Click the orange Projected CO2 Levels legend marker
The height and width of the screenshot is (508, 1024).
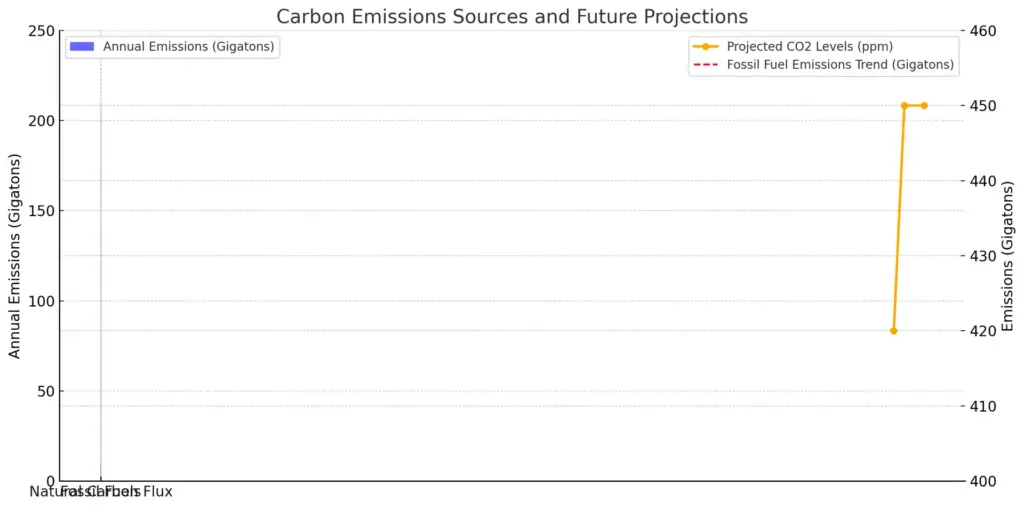pyautogui.click(x=706, y=47)
